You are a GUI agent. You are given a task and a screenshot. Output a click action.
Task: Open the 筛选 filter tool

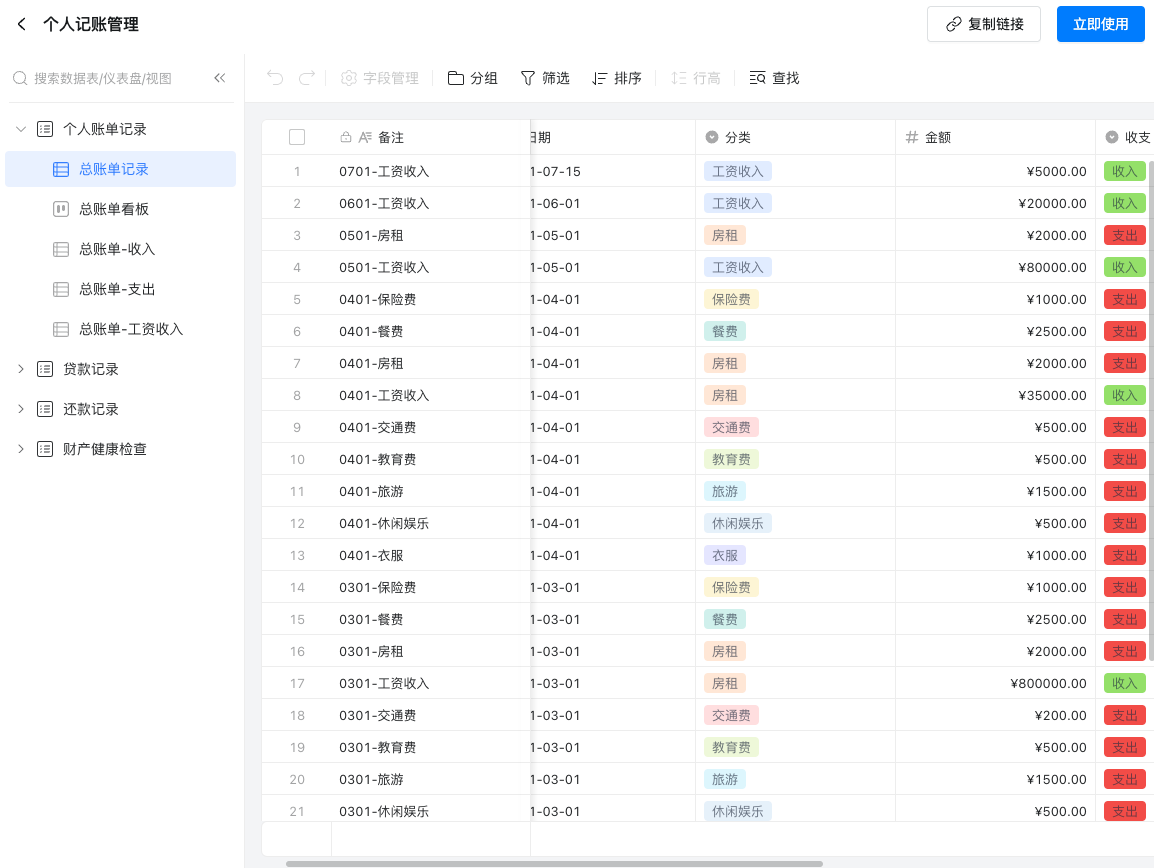coord(545,77)
